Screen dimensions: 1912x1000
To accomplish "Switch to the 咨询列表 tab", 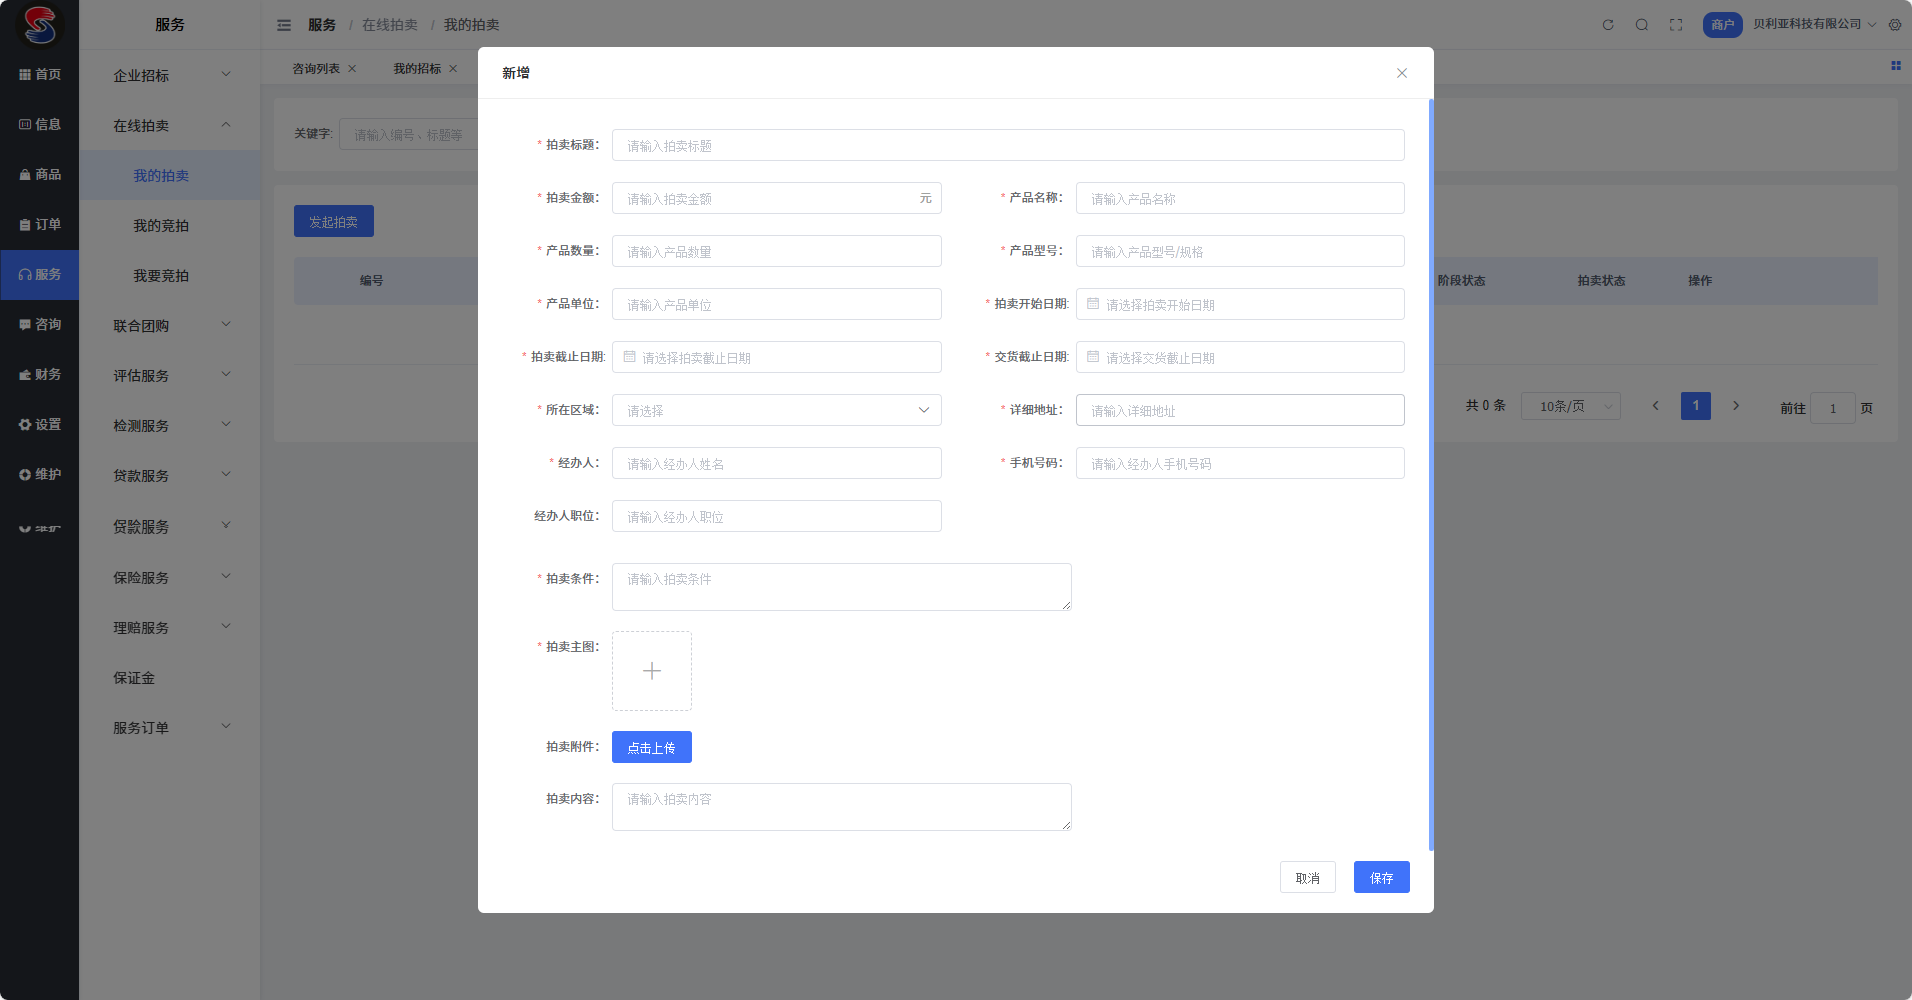I will [316, 69].
